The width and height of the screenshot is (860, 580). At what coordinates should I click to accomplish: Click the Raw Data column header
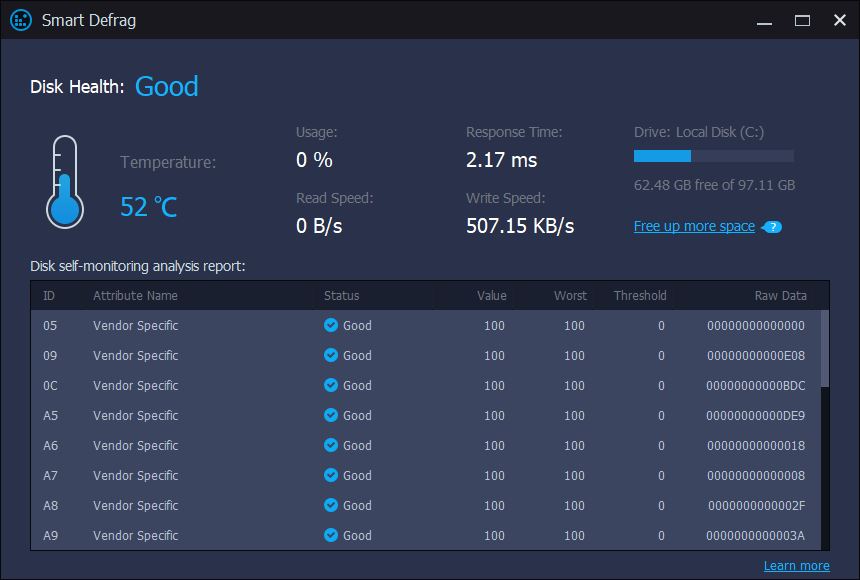[x=780, y=296]
